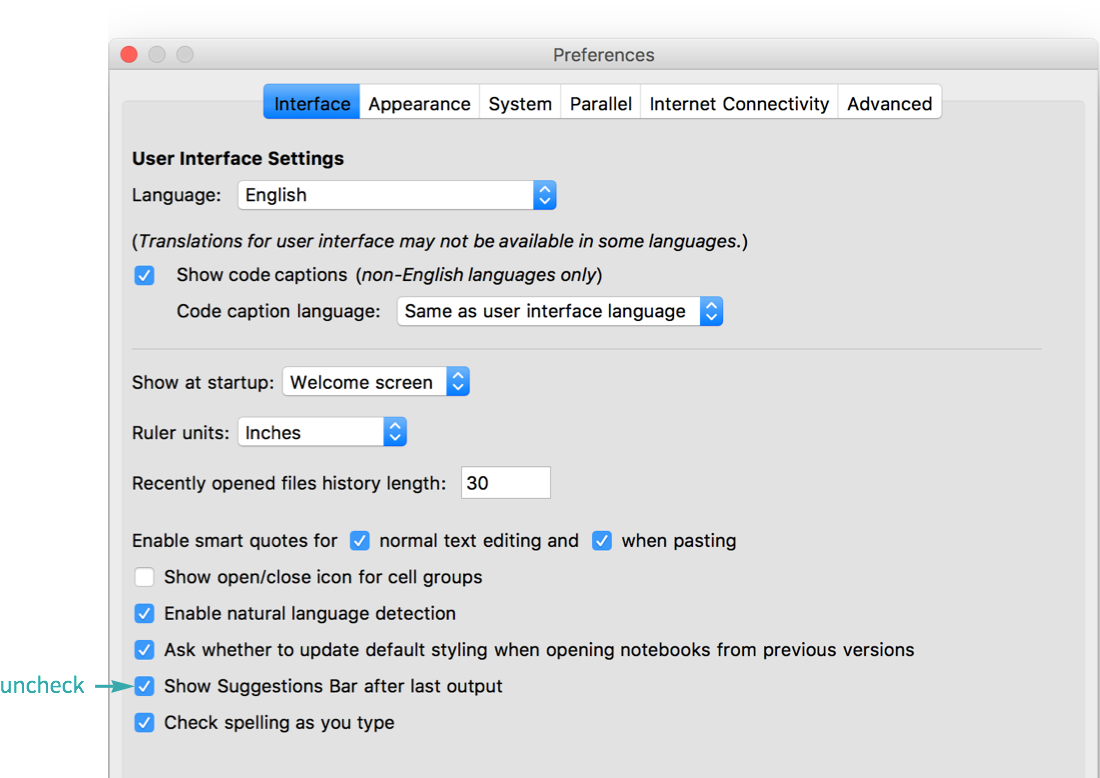Select the Interface tab
Viewport: 1100px width, 778px height.
[311, 102]
